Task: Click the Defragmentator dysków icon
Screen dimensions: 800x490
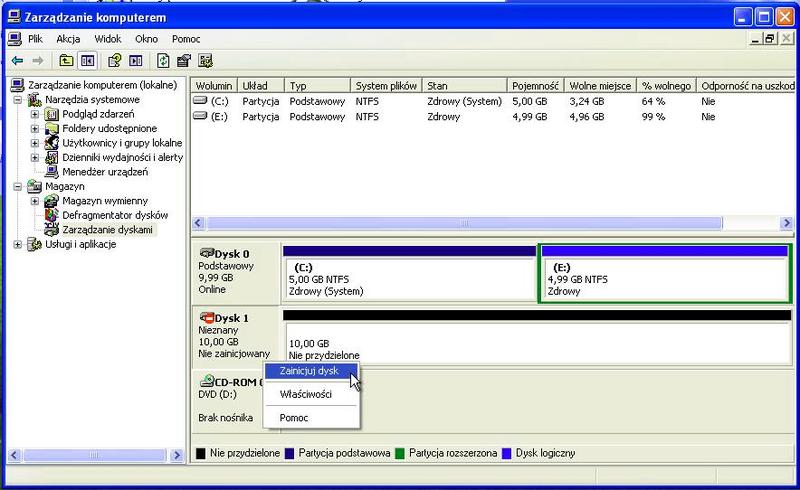Action: click(x=52, y=215)
